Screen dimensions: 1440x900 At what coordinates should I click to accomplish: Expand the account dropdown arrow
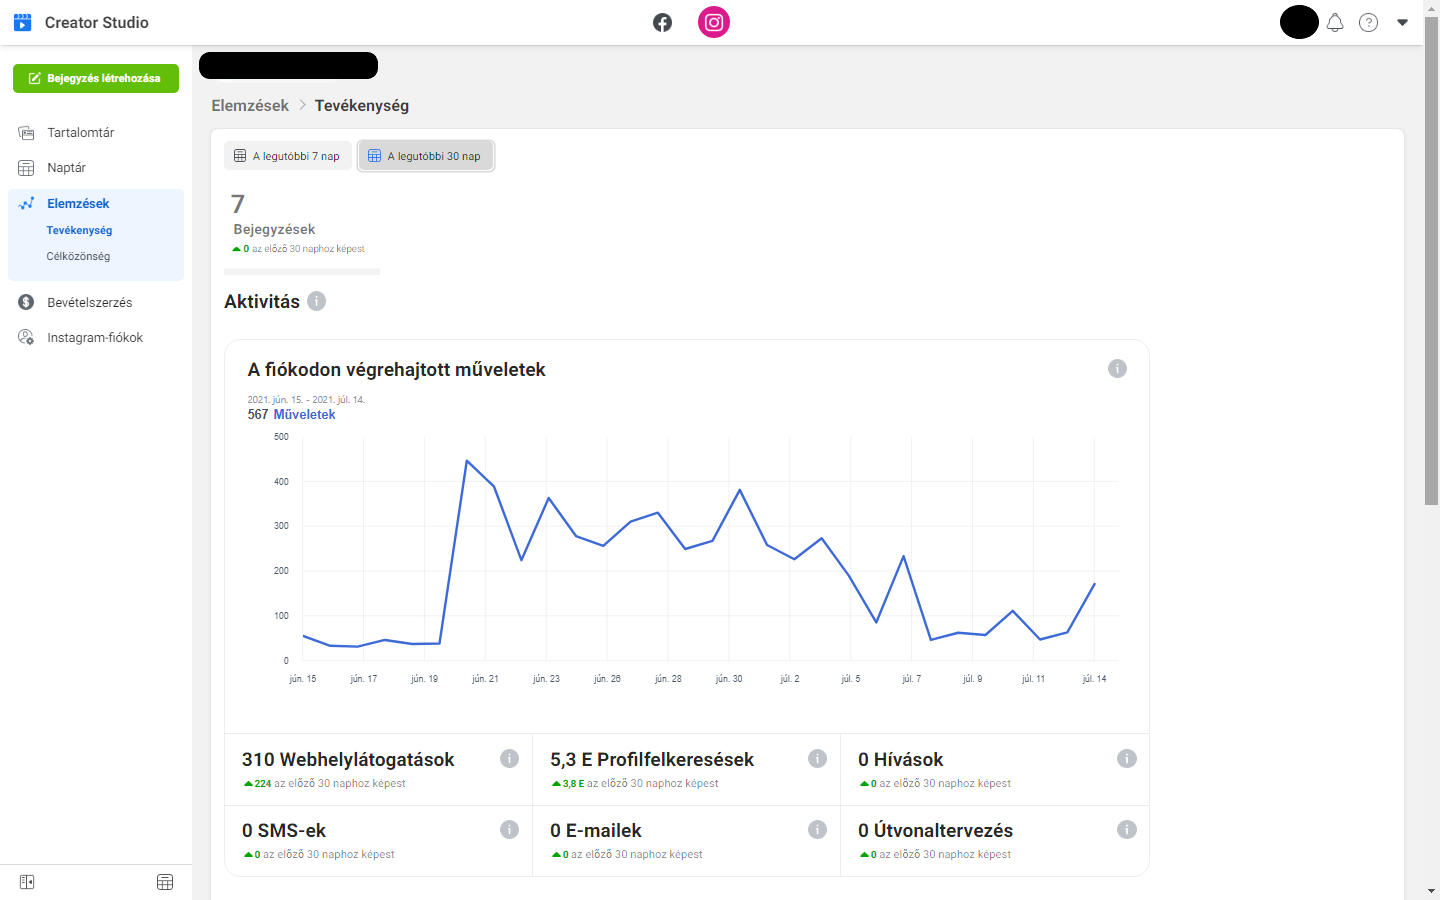pos(1402,22)
